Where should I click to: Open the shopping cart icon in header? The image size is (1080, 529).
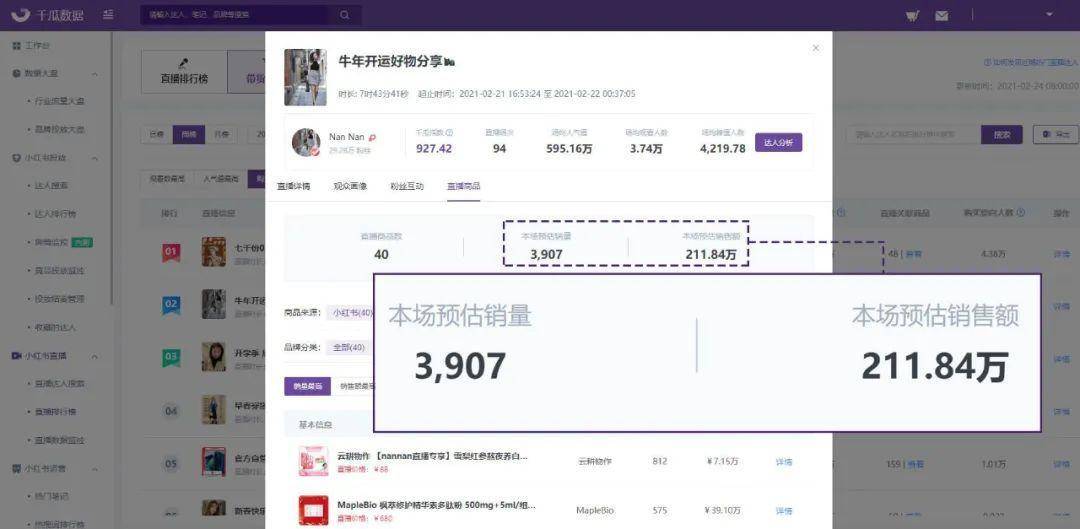coord(913,15)
